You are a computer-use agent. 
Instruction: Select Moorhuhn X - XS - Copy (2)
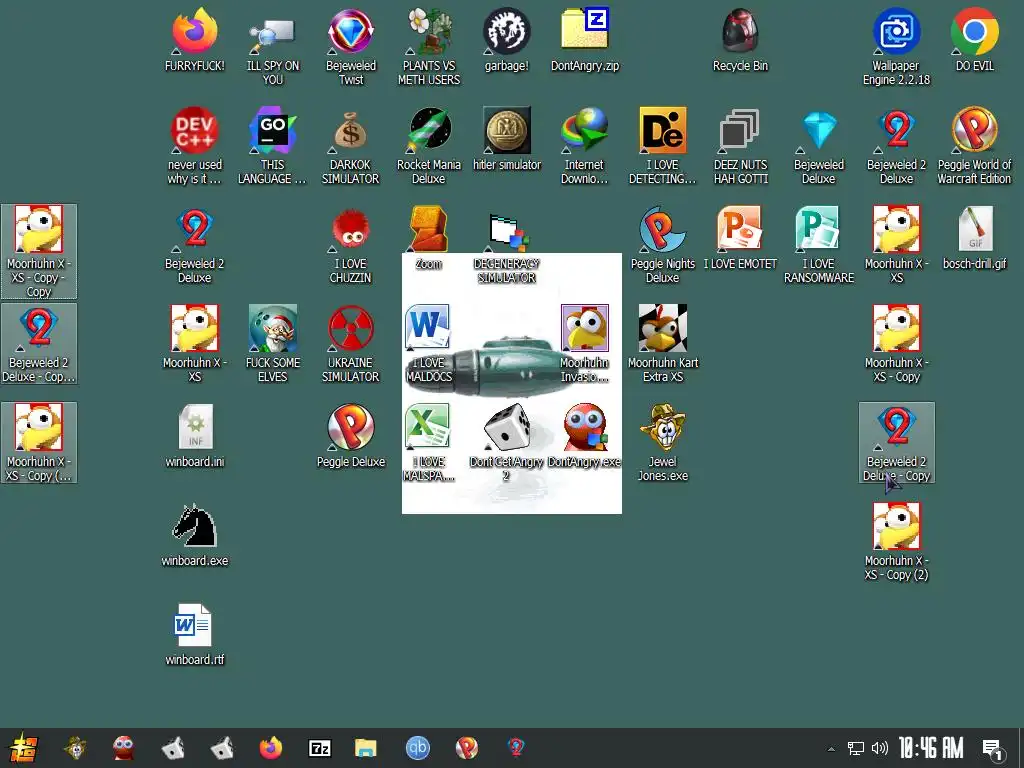897,542
